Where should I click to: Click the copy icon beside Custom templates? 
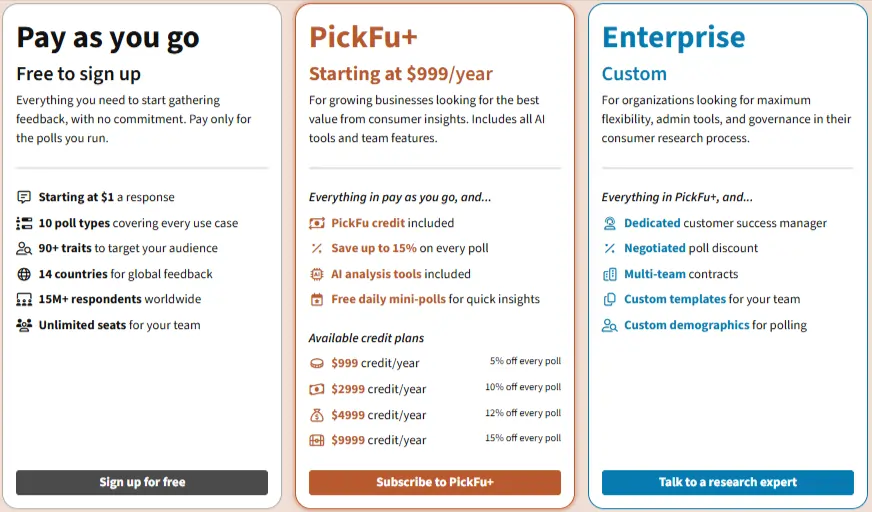(610, 299)
